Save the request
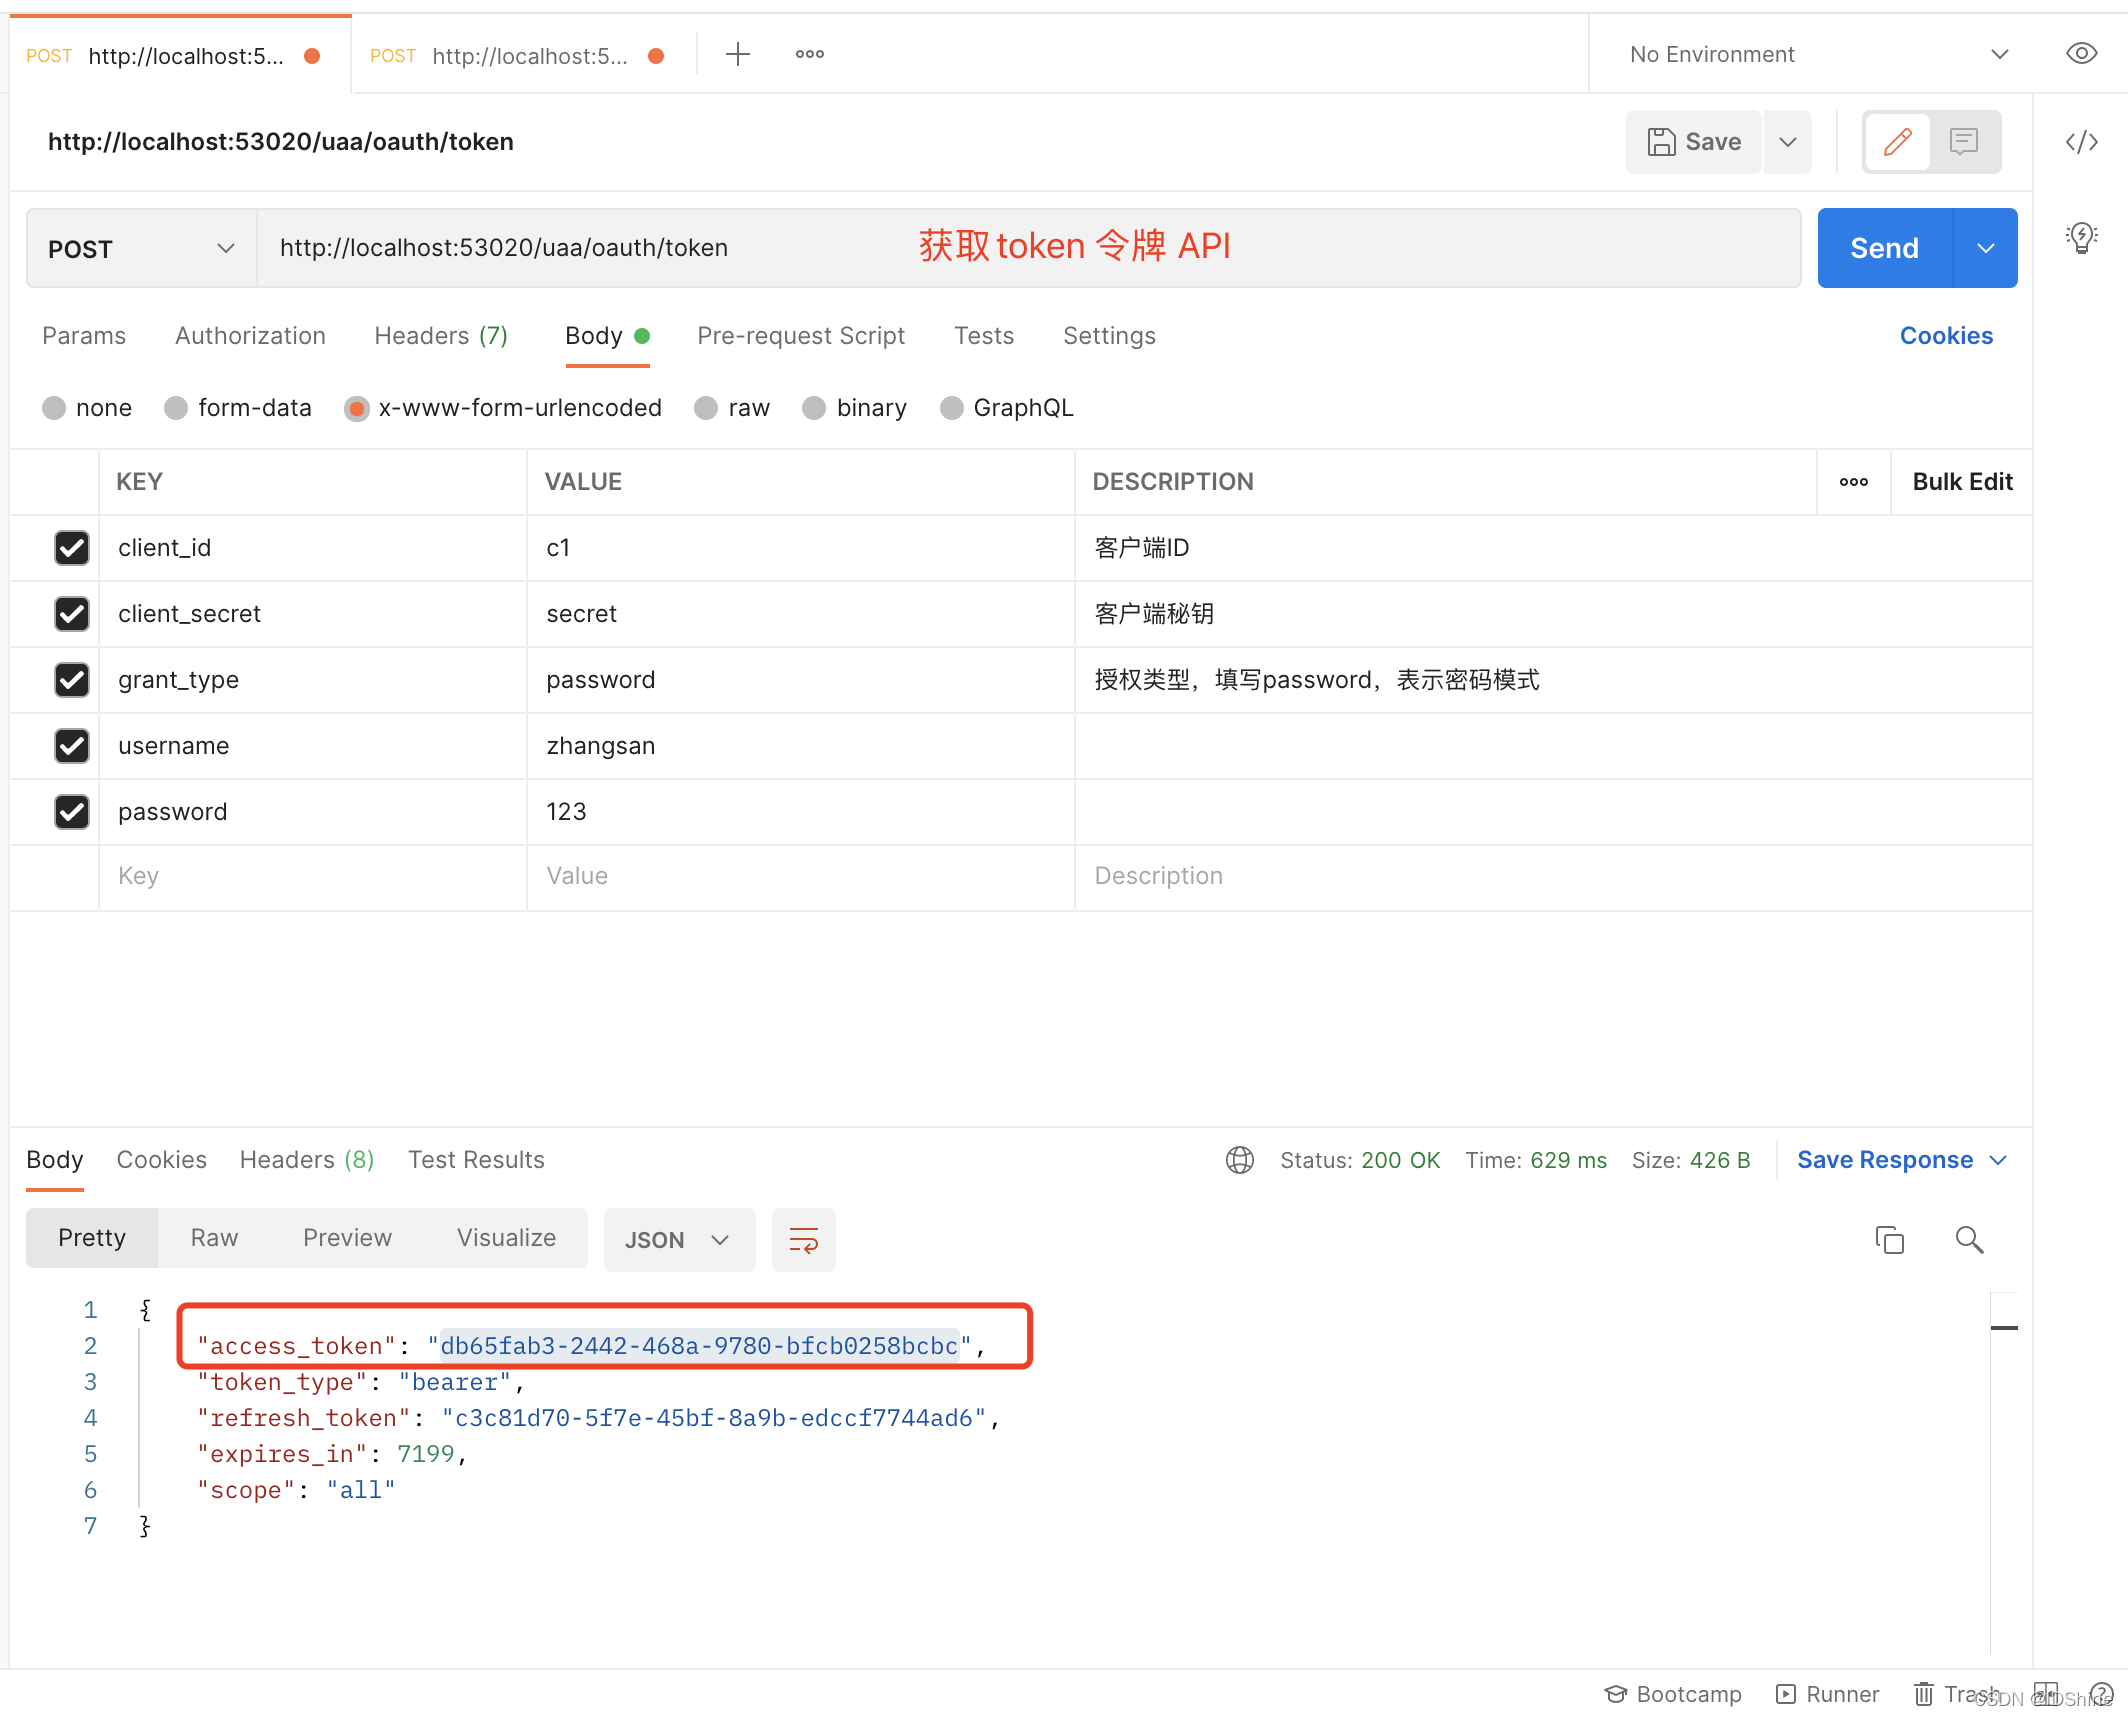The height and width of the screenshot is (1716, 2128). (1693, 142)
